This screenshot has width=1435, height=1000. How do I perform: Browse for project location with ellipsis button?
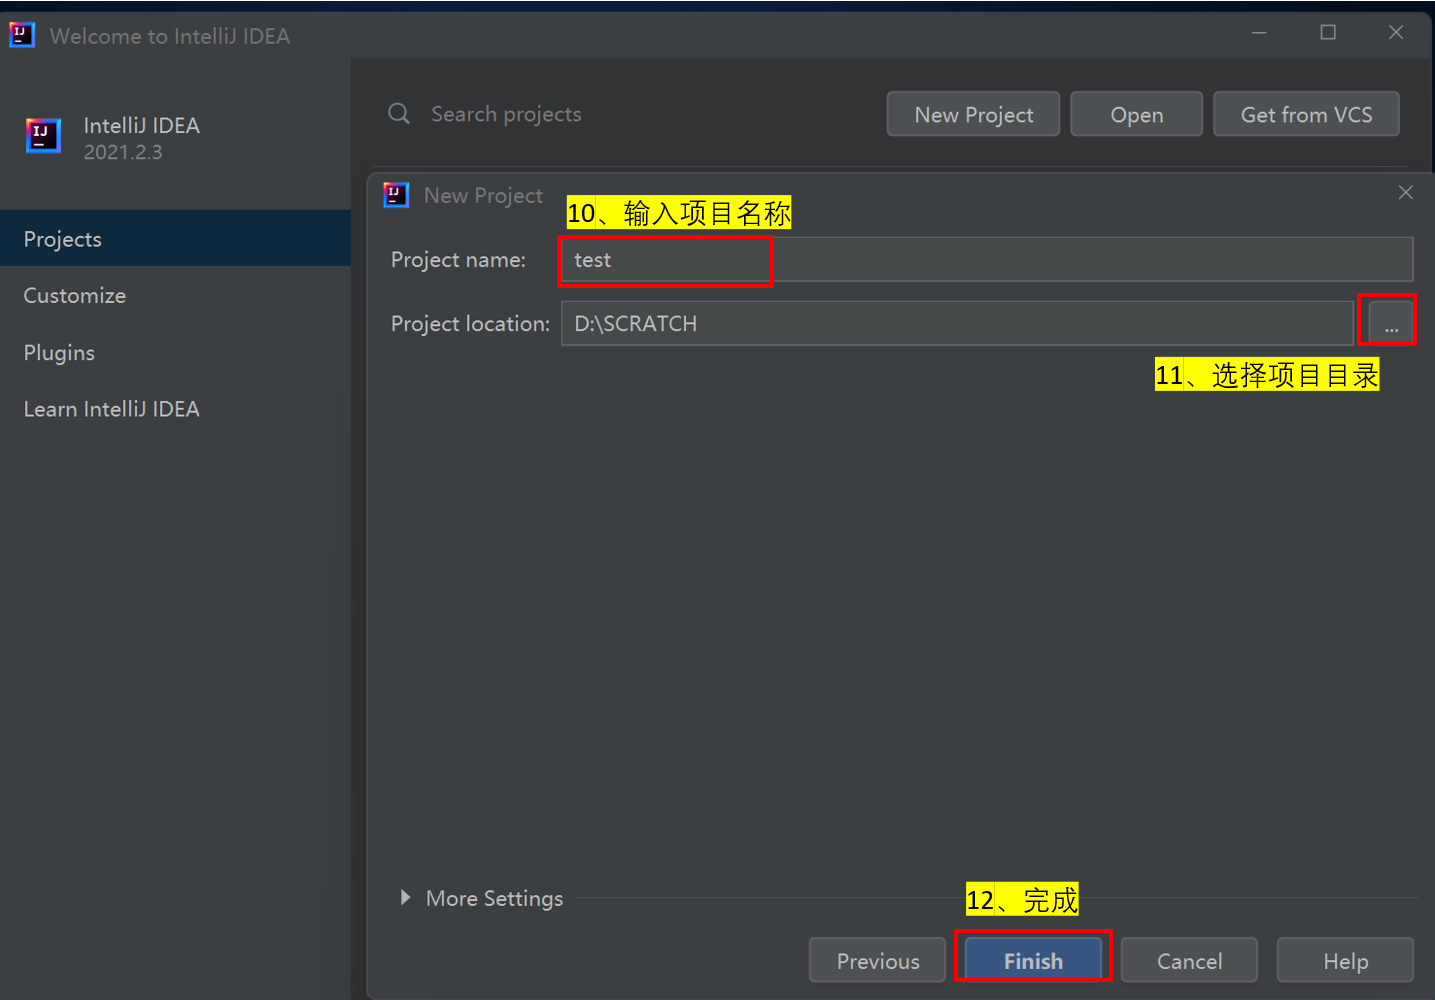1391,323
